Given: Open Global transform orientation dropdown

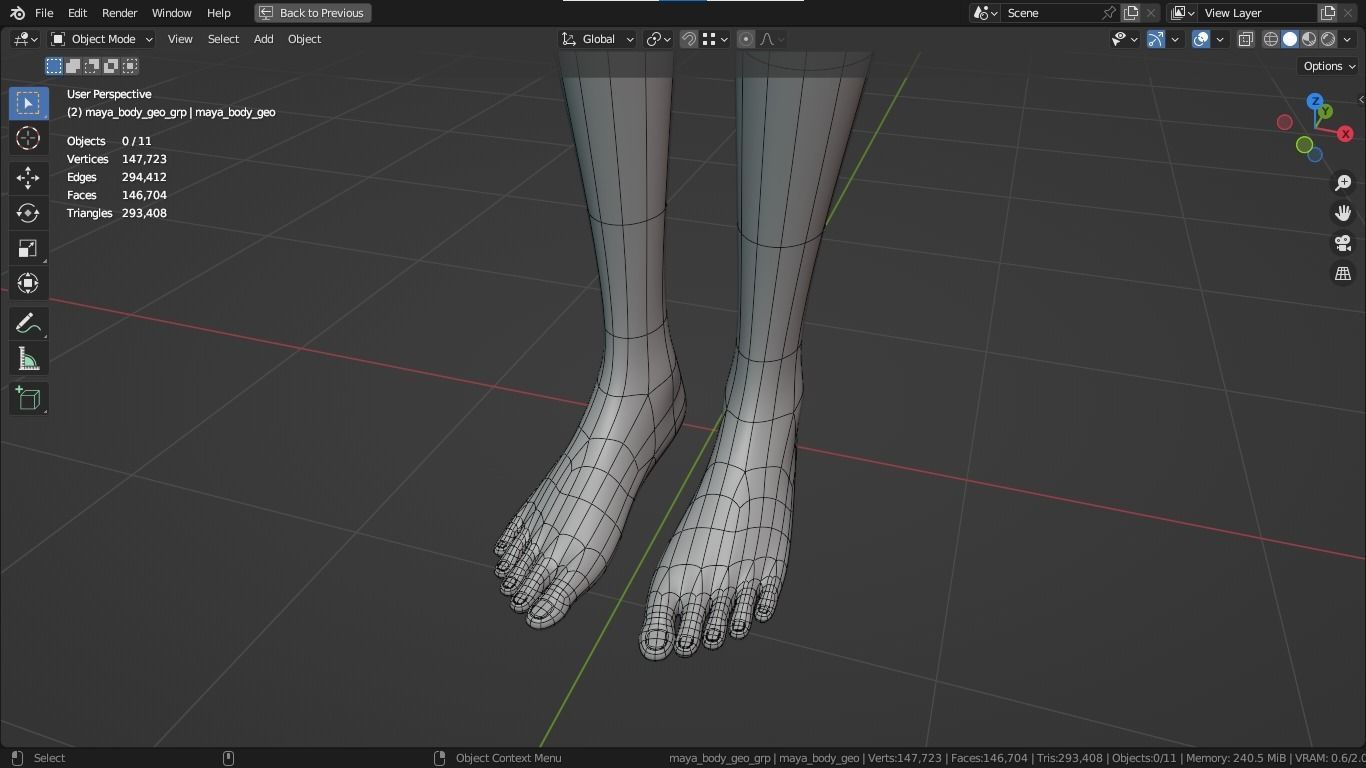Looking at the screenshot, I should pyautogui.click(x=597, y=39).
